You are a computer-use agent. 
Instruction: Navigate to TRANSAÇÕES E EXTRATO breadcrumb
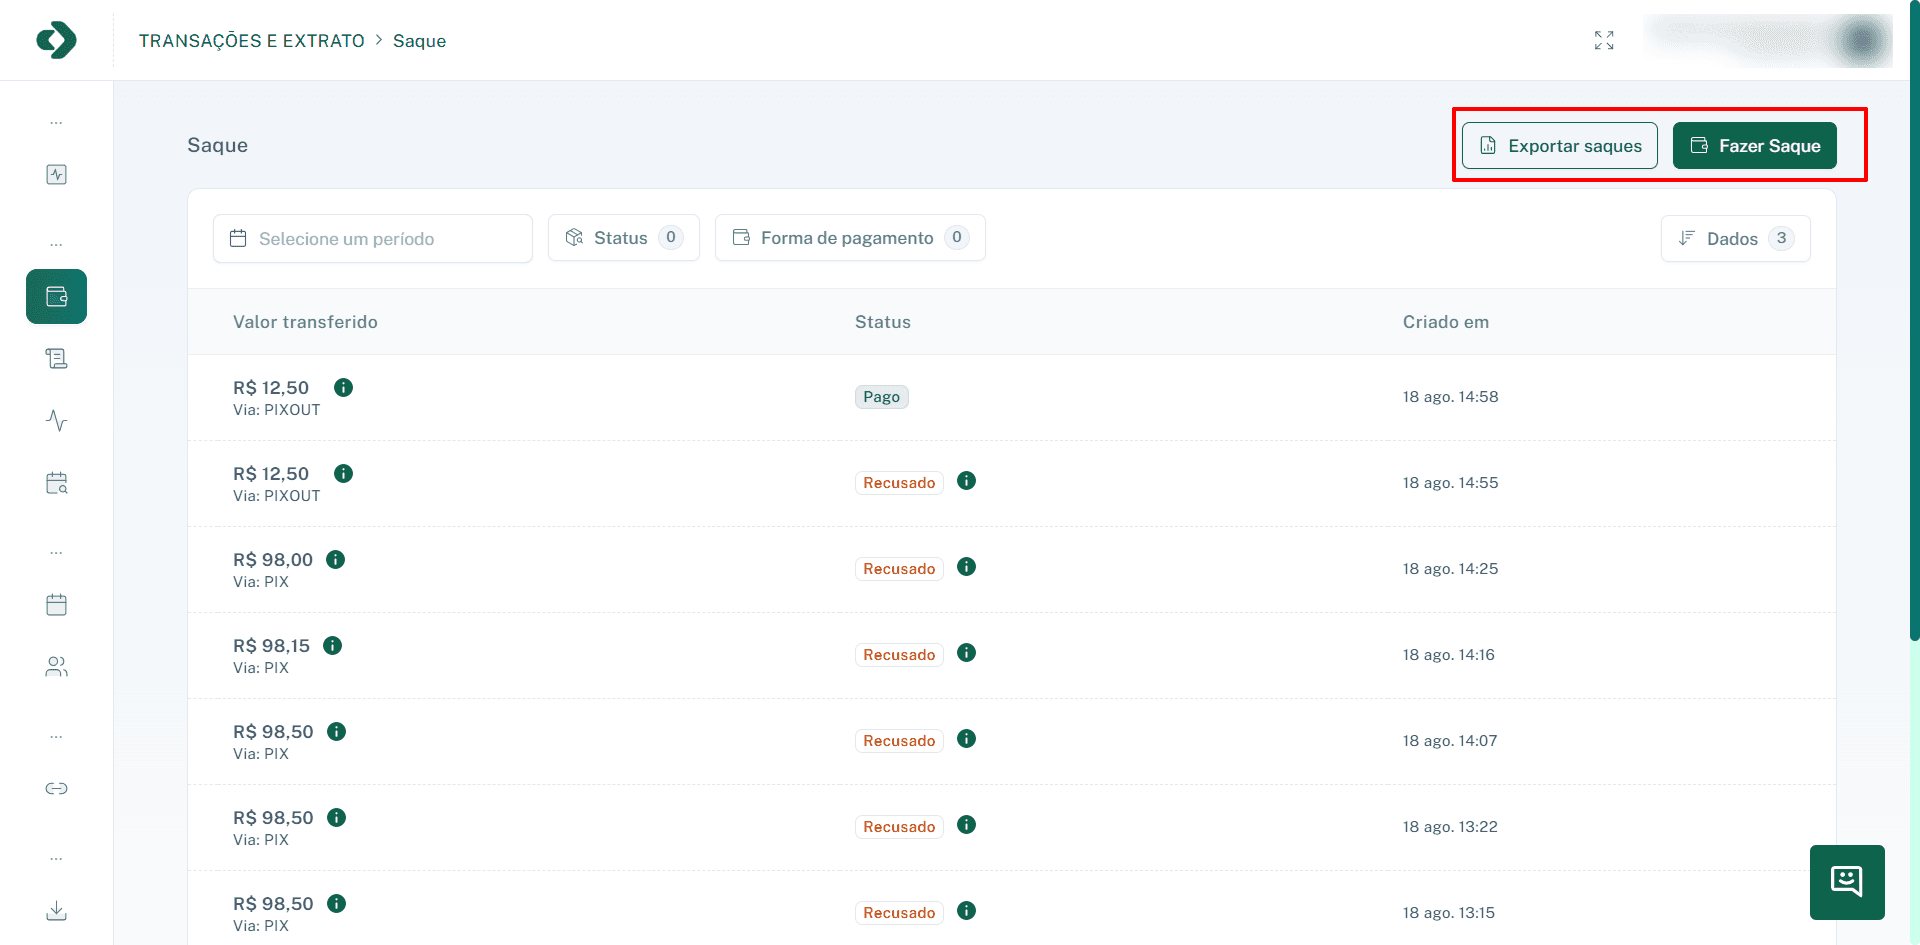(251, 40)
